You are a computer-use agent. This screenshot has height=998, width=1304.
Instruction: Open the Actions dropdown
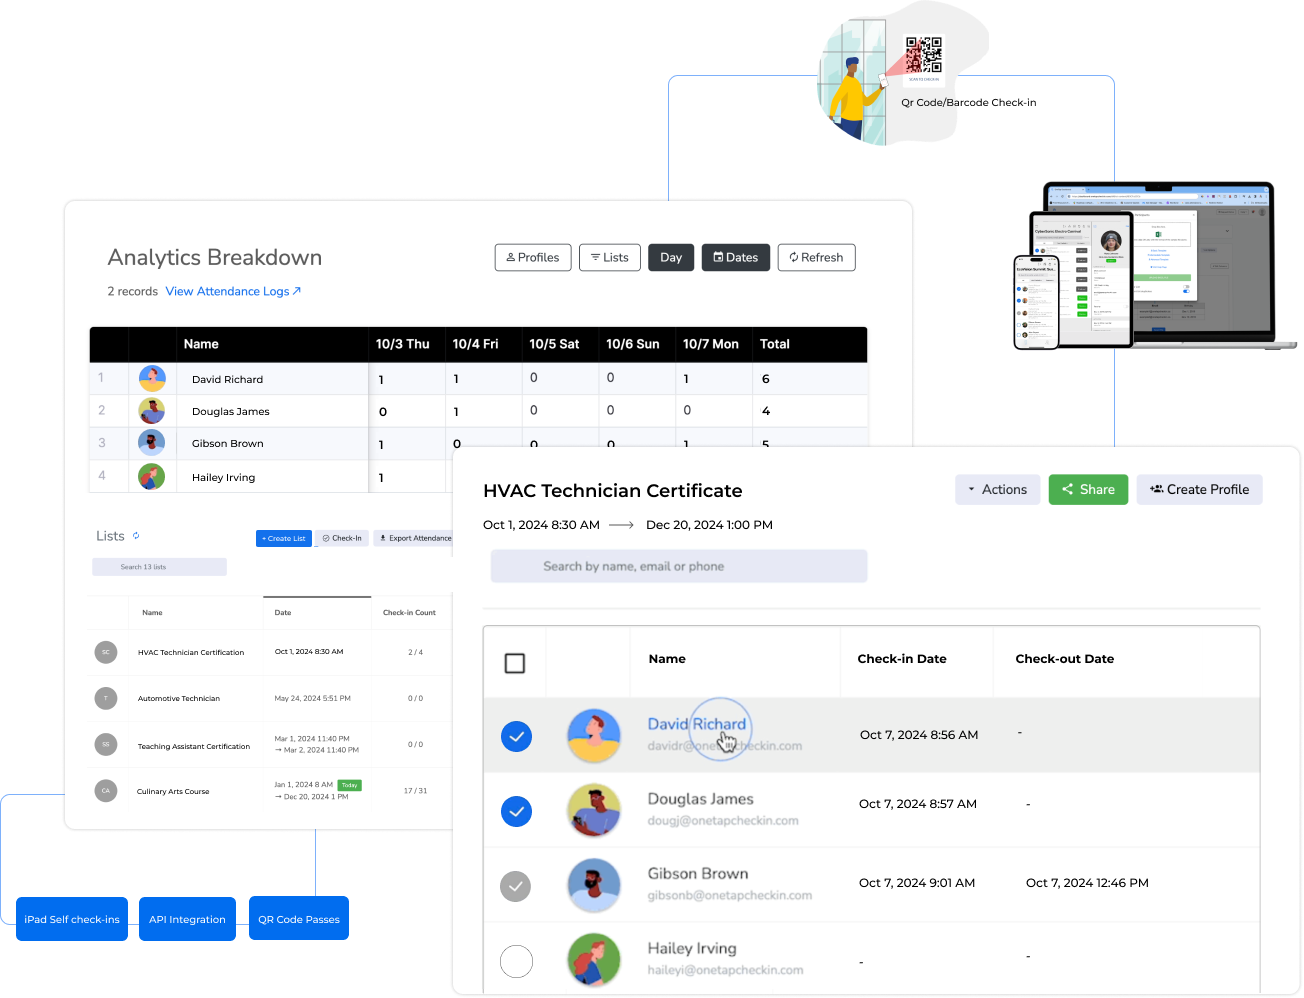pos(997,490)
